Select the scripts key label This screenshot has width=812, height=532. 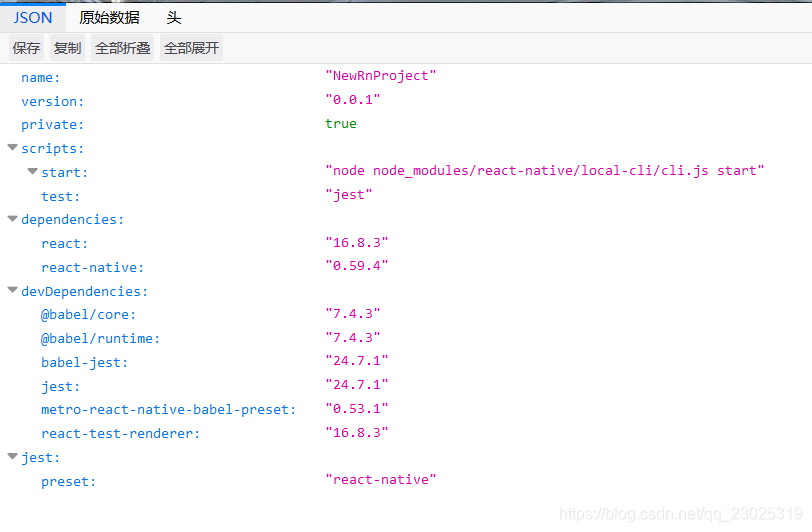point(52,149)
